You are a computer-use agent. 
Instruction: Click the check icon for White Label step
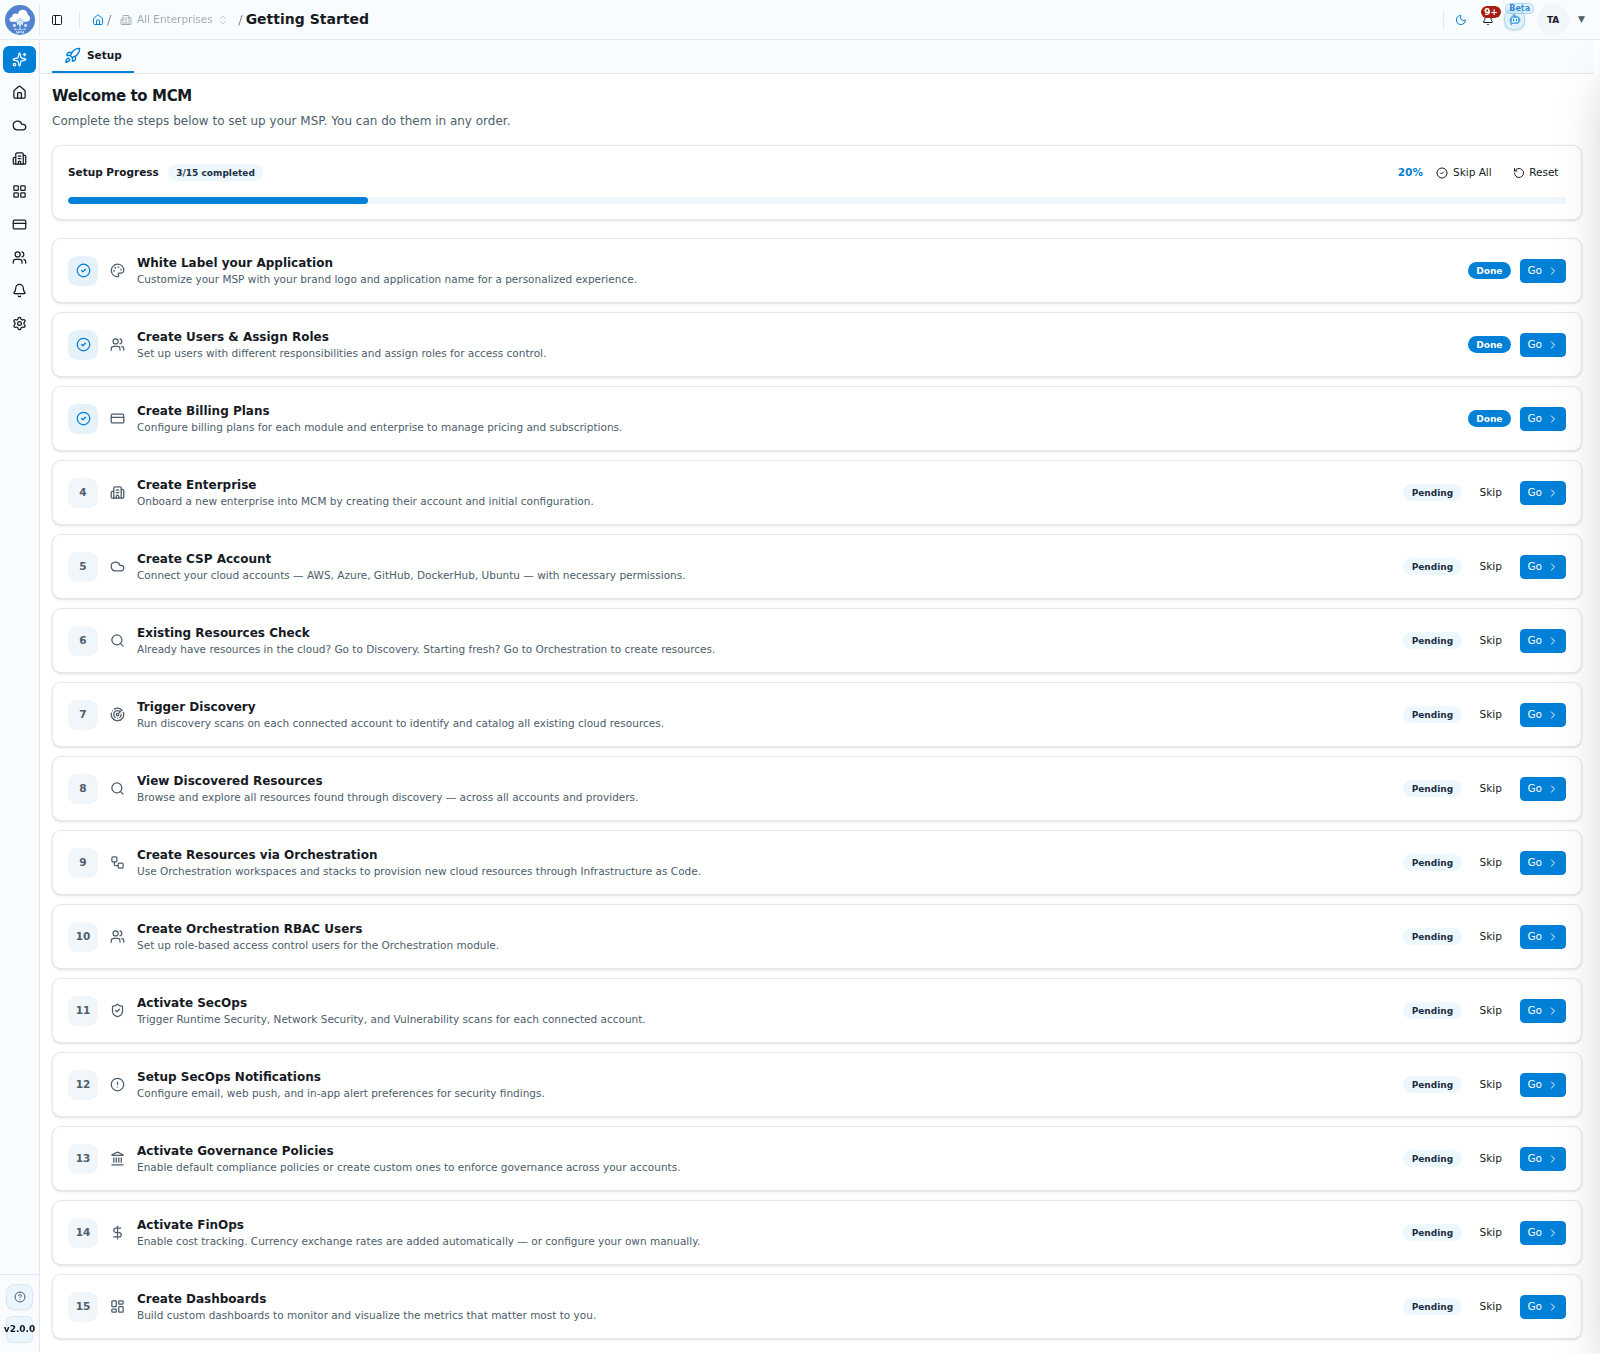(x=83, y=271)
